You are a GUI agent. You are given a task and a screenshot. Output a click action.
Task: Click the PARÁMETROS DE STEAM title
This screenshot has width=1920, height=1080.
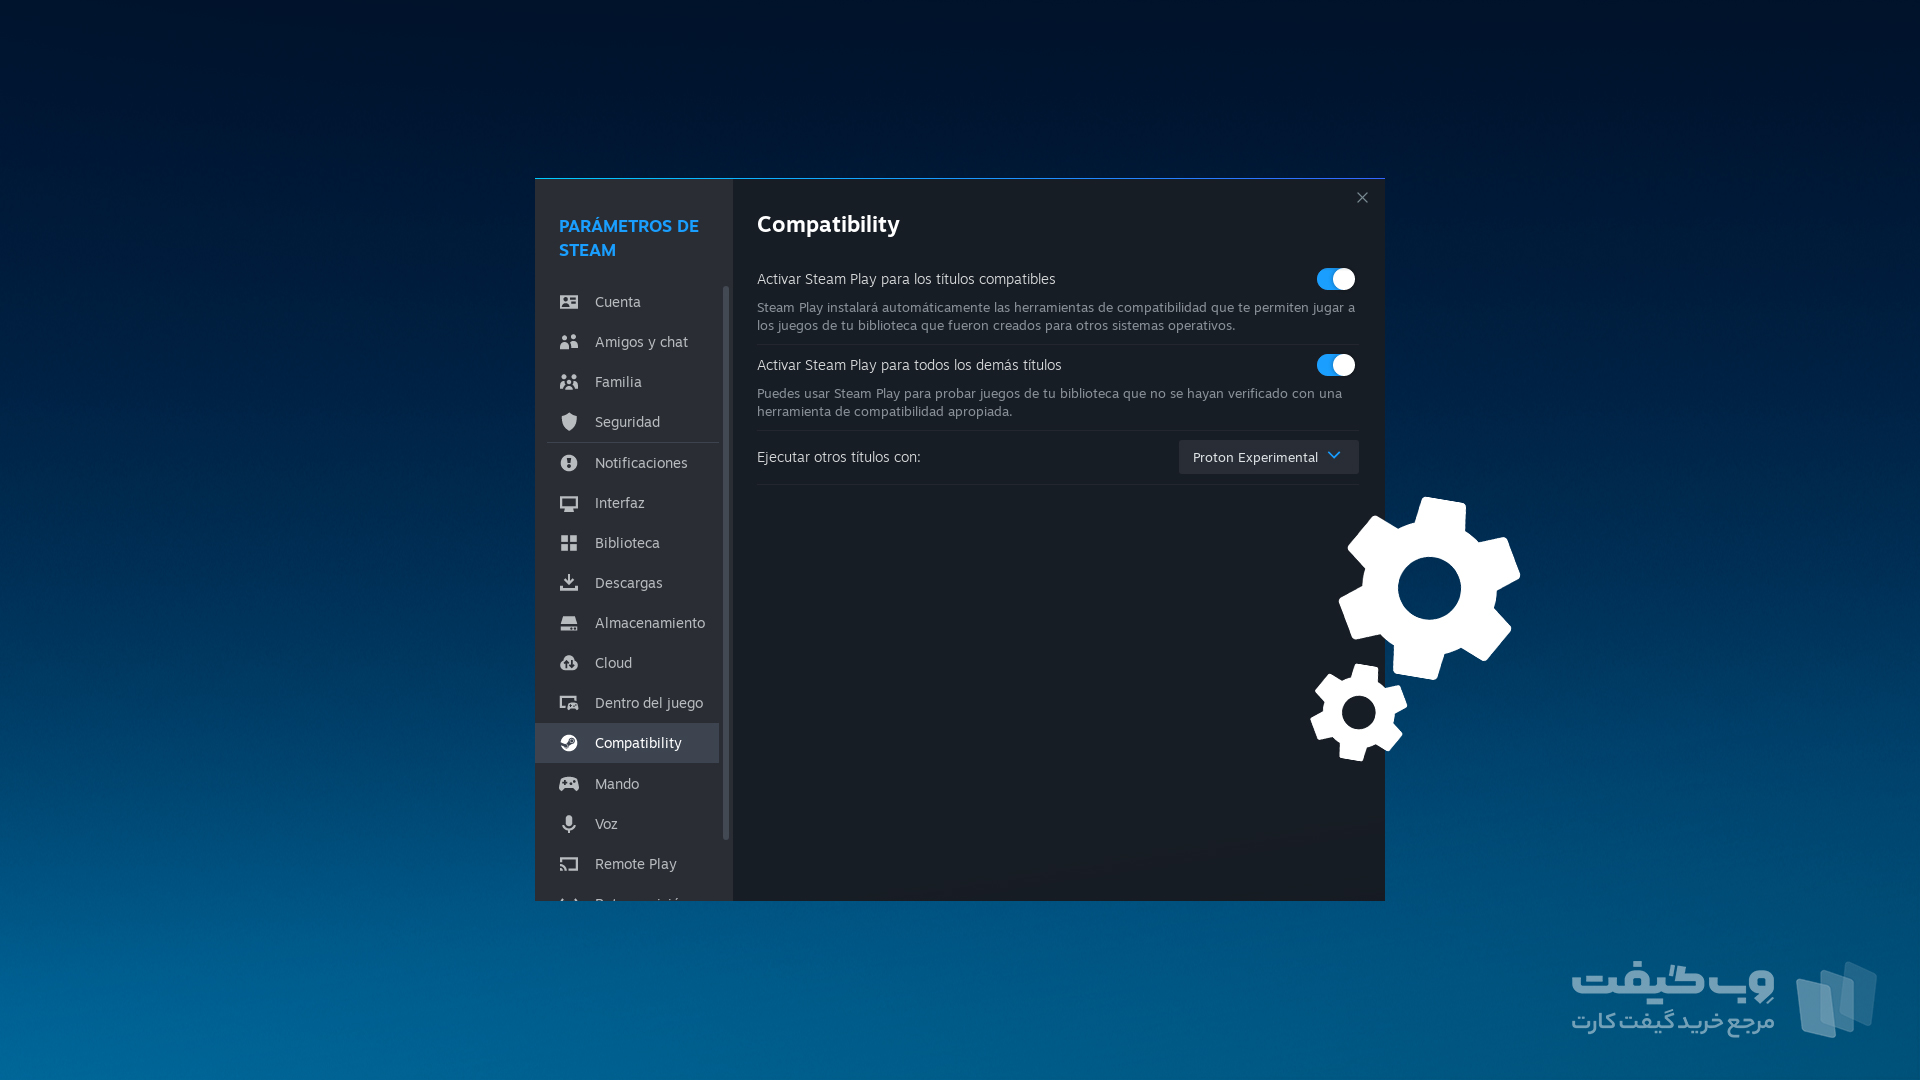(x=629, y=238)
